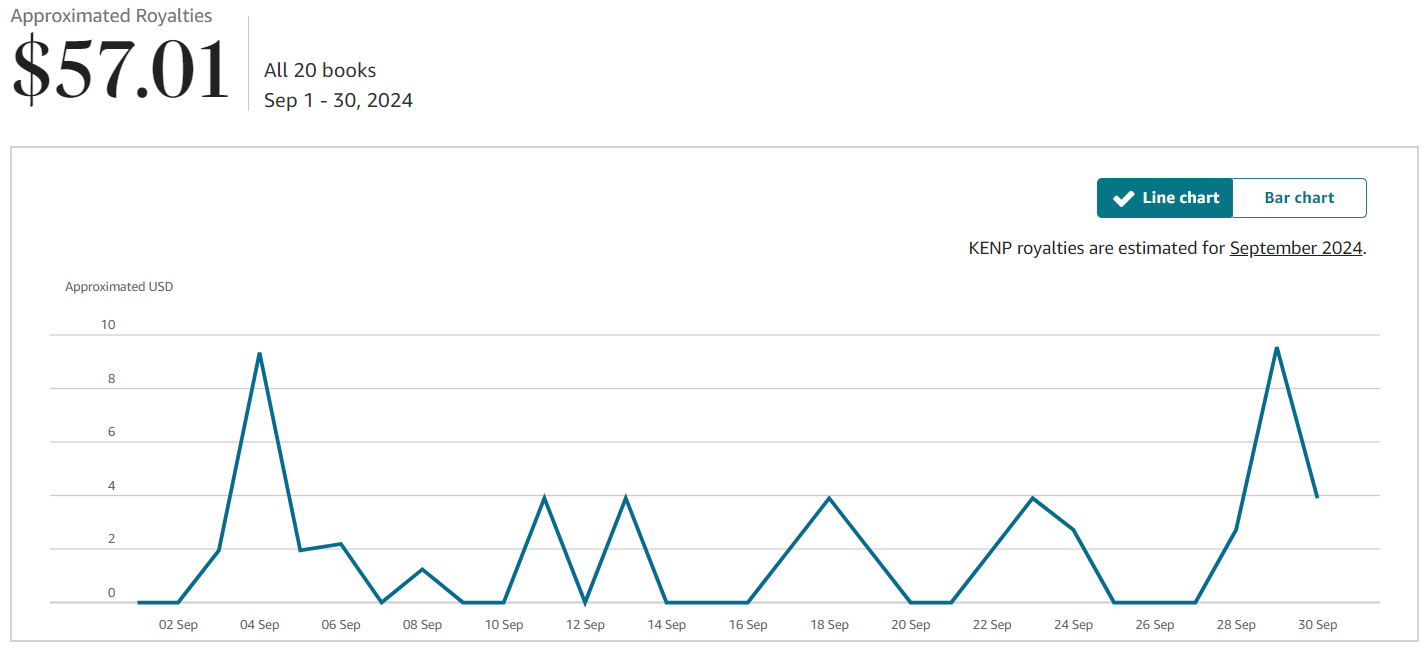The height and width of the screenshot is (651, 1428).
Task: Click the "Sep 1 - 30, 2024" date range
Action: coord(338,100)
